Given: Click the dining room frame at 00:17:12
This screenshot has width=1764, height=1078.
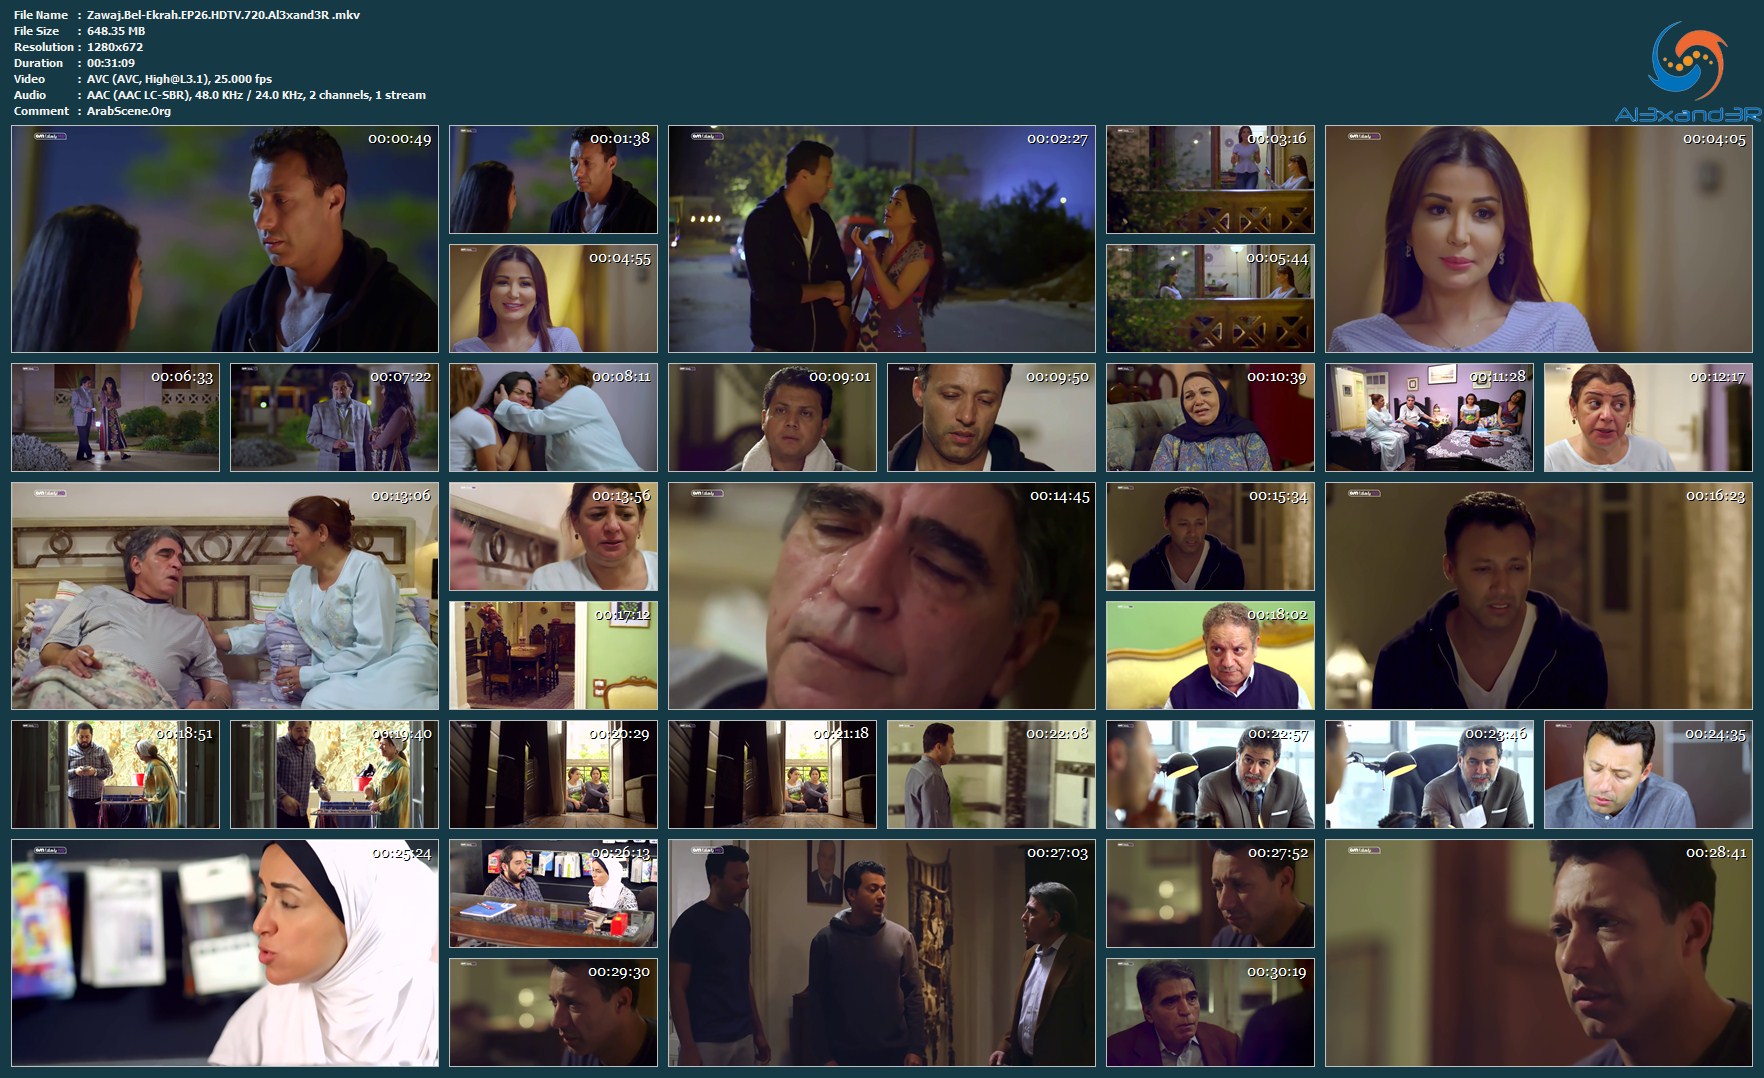Looking at the screenshot, I should [x=553, y=655].
